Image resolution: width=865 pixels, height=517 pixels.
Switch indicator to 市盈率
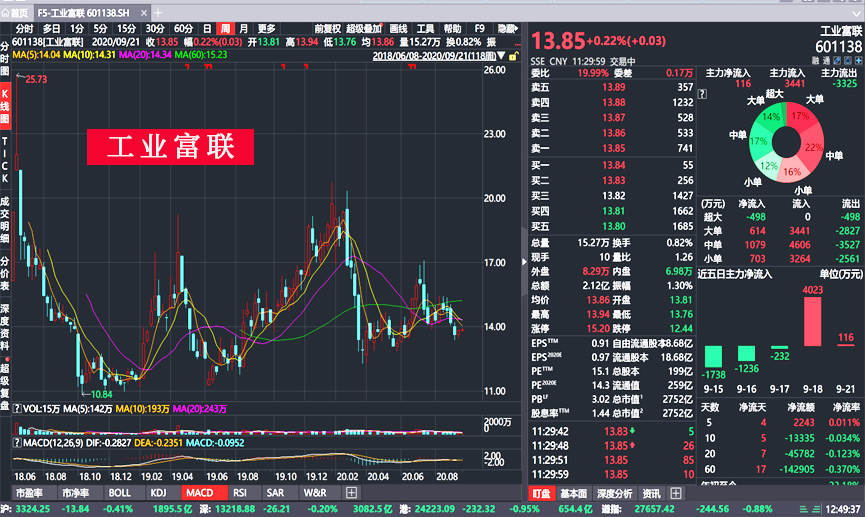point(29,493)
